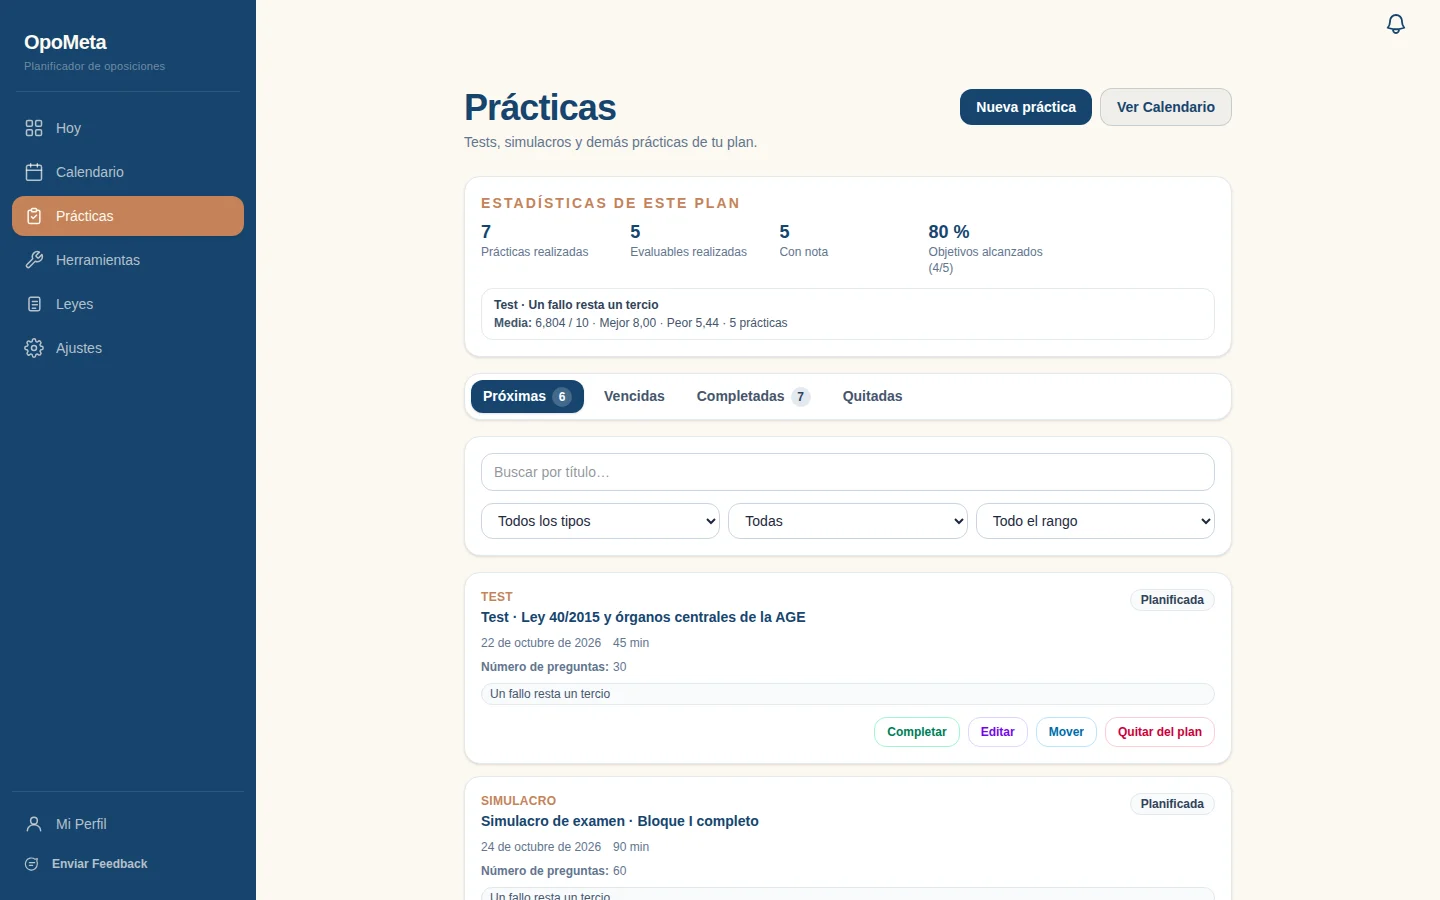Click Mover on the Ley 40/2015 test
This screenshot has width=1440, height=900.
(1066, 732)
